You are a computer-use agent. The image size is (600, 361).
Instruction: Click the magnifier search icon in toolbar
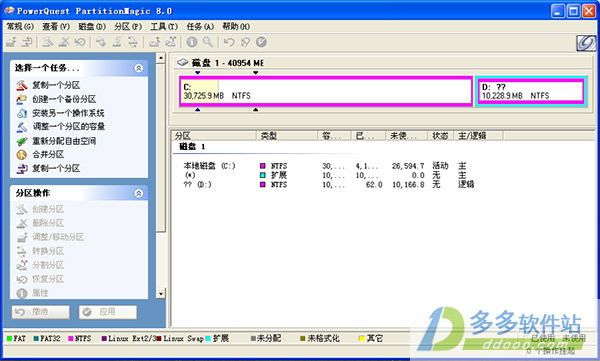pos(208,42)
